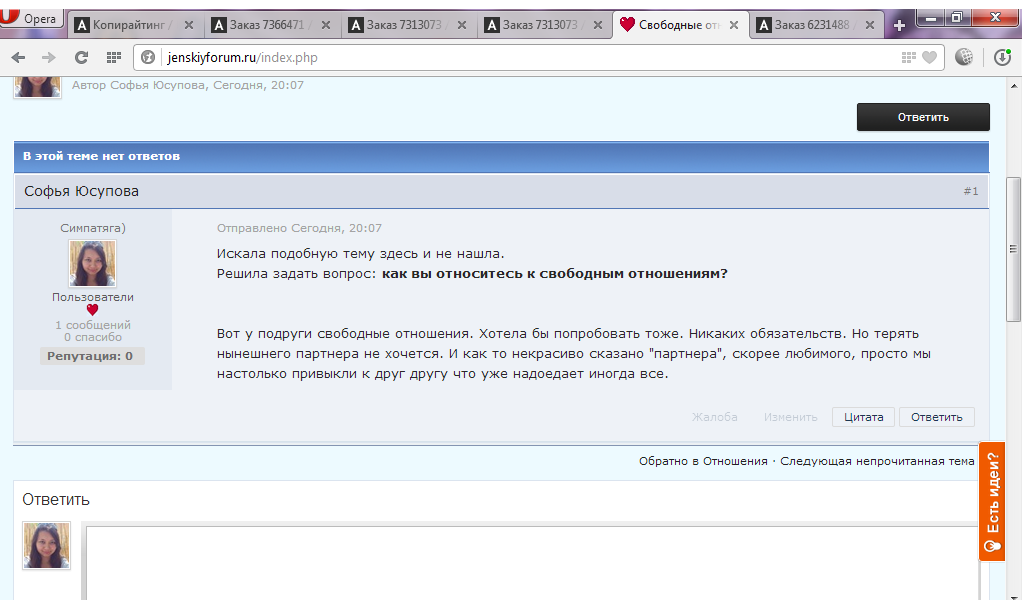Show site info globe badge
The width and height of the screenshot is (1024, 600).
(x=148, y=57)
